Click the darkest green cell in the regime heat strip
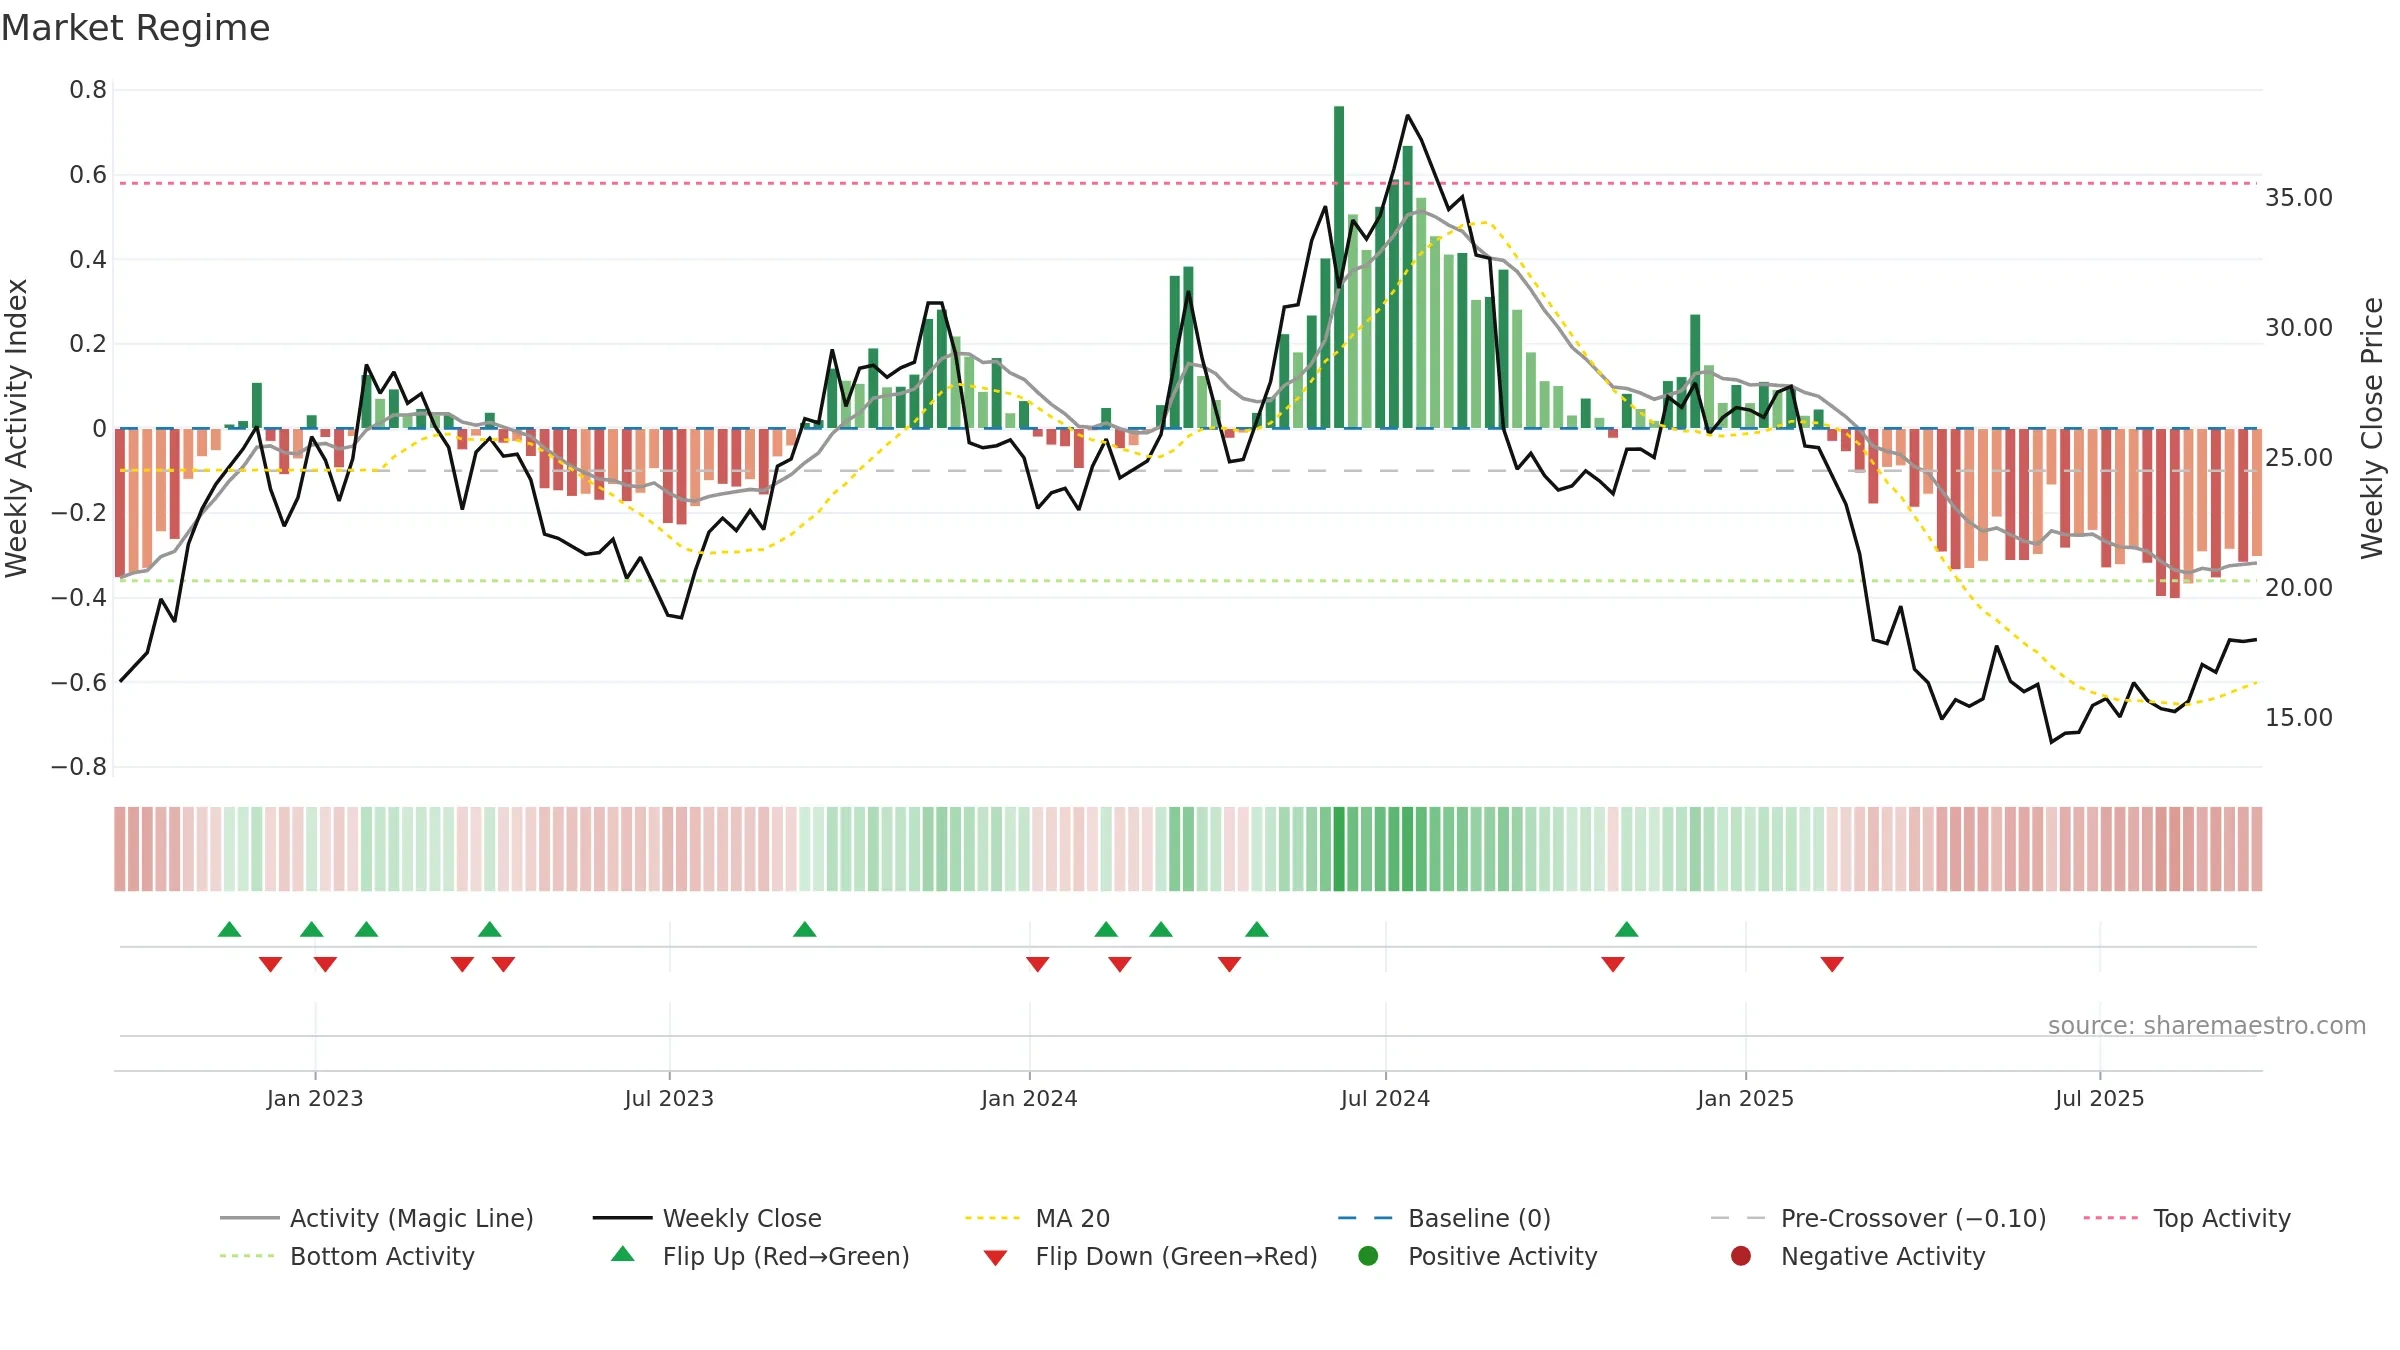This screenshot has height=1350, width=2400. click(1339, 849)
